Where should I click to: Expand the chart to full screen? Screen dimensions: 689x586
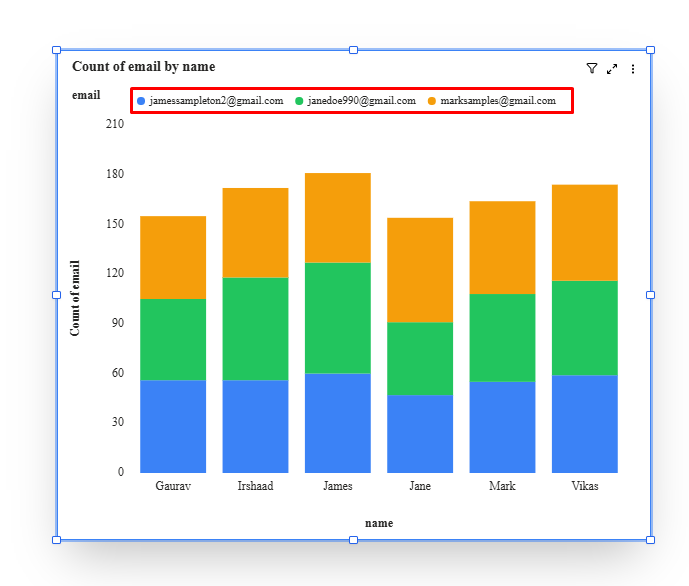[612, 69]
